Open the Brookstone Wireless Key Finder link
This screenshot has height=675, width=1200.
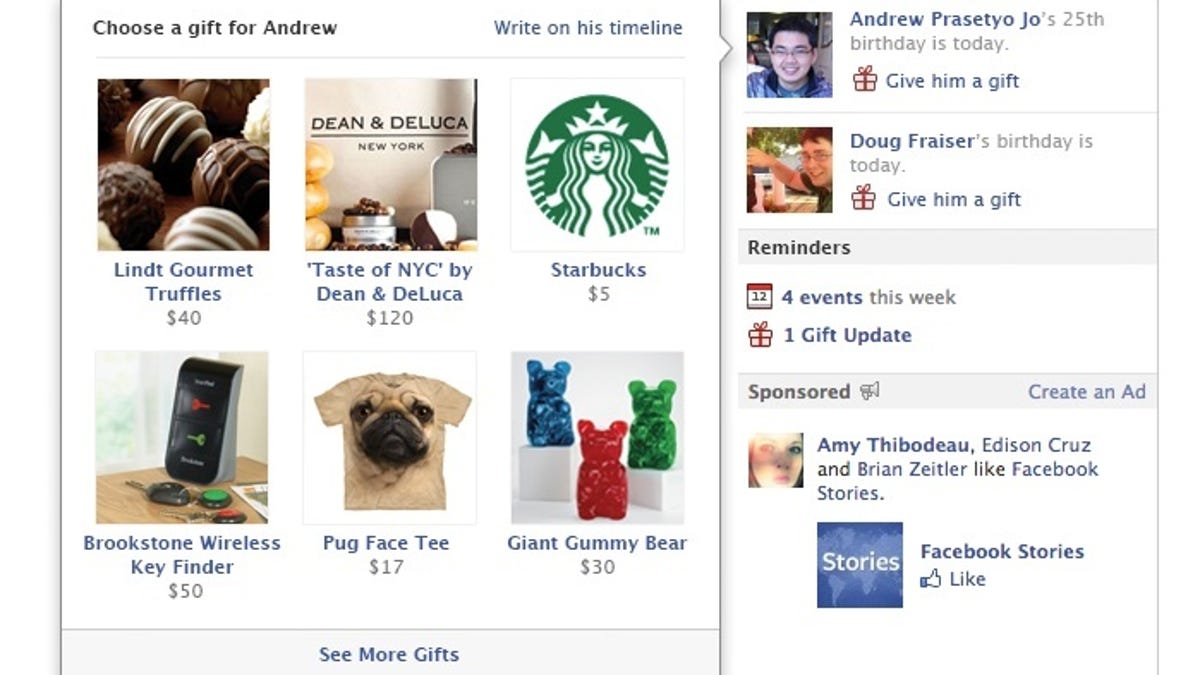pyautogui.click(x=182, y=555)
